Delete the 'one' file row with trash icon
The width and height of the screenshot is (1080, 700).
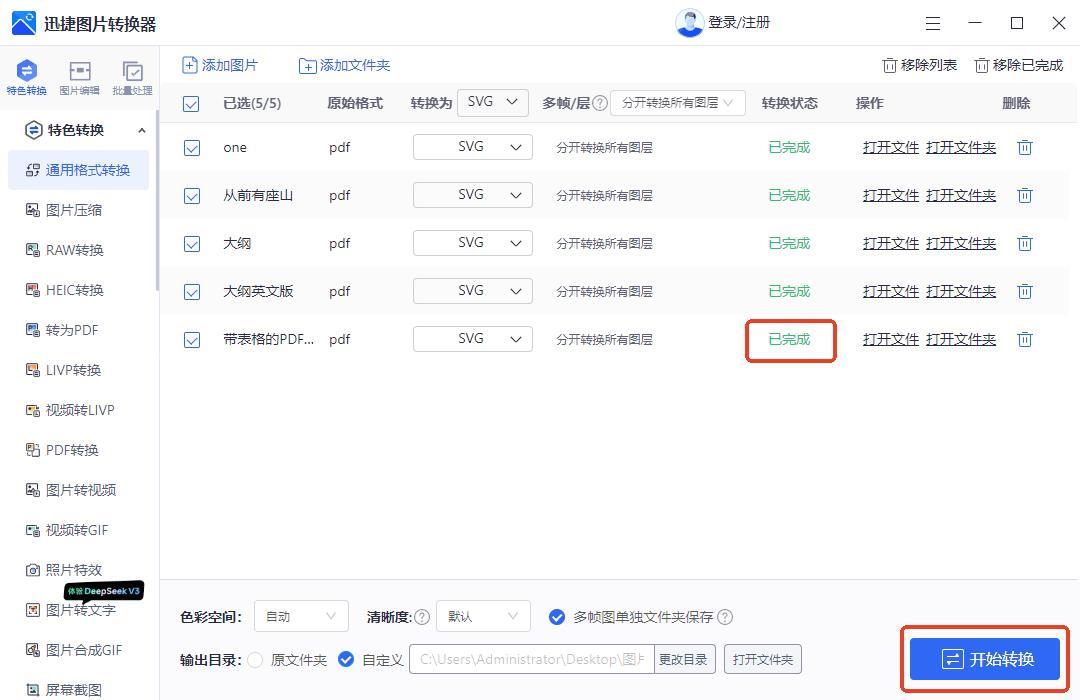(x=1024, y=148)
